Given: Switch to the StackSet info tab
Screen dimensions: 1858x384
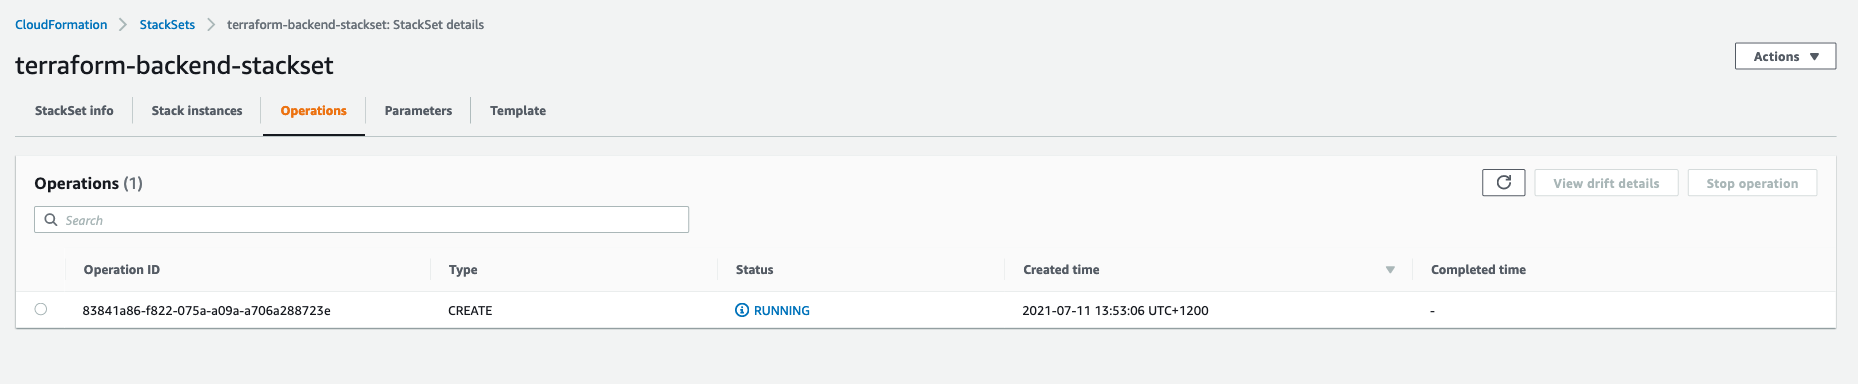Looking at the screenshot, I should 74,111.
